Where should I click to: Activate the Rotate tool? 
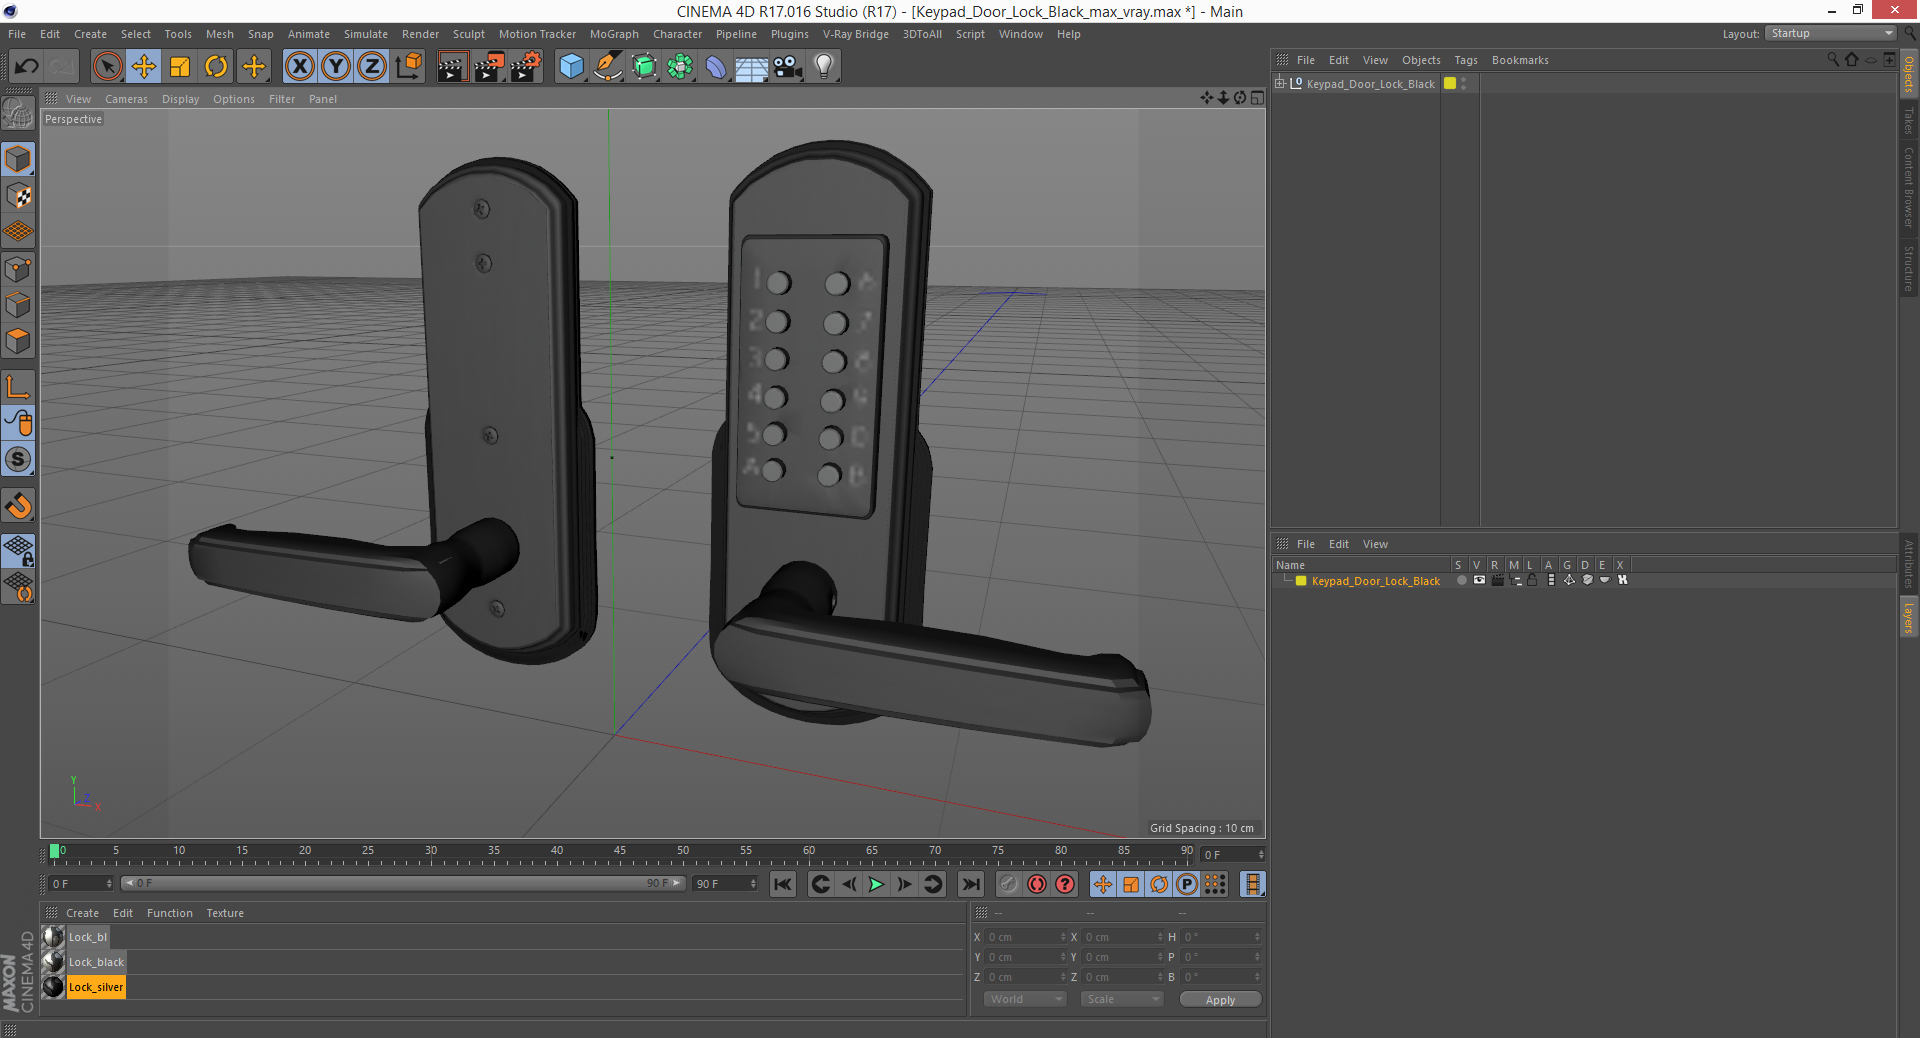point(216,67)
